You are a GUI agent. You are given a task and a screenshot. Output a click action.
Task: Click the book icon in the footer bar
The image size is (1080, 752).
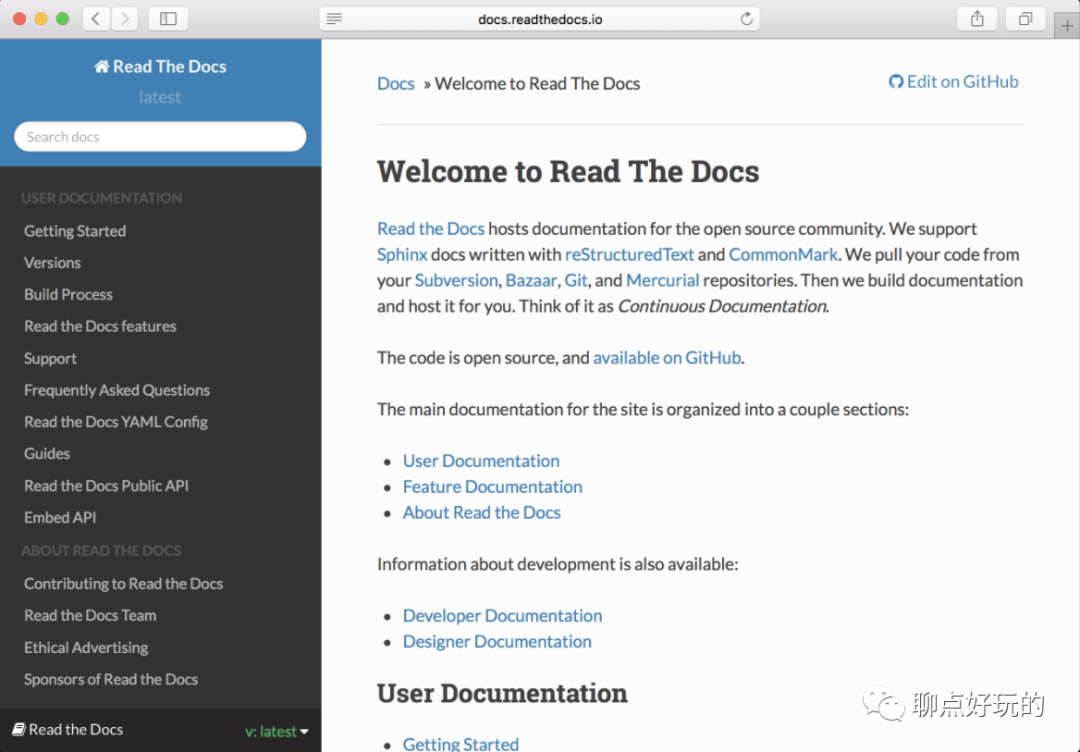point(19,729)
